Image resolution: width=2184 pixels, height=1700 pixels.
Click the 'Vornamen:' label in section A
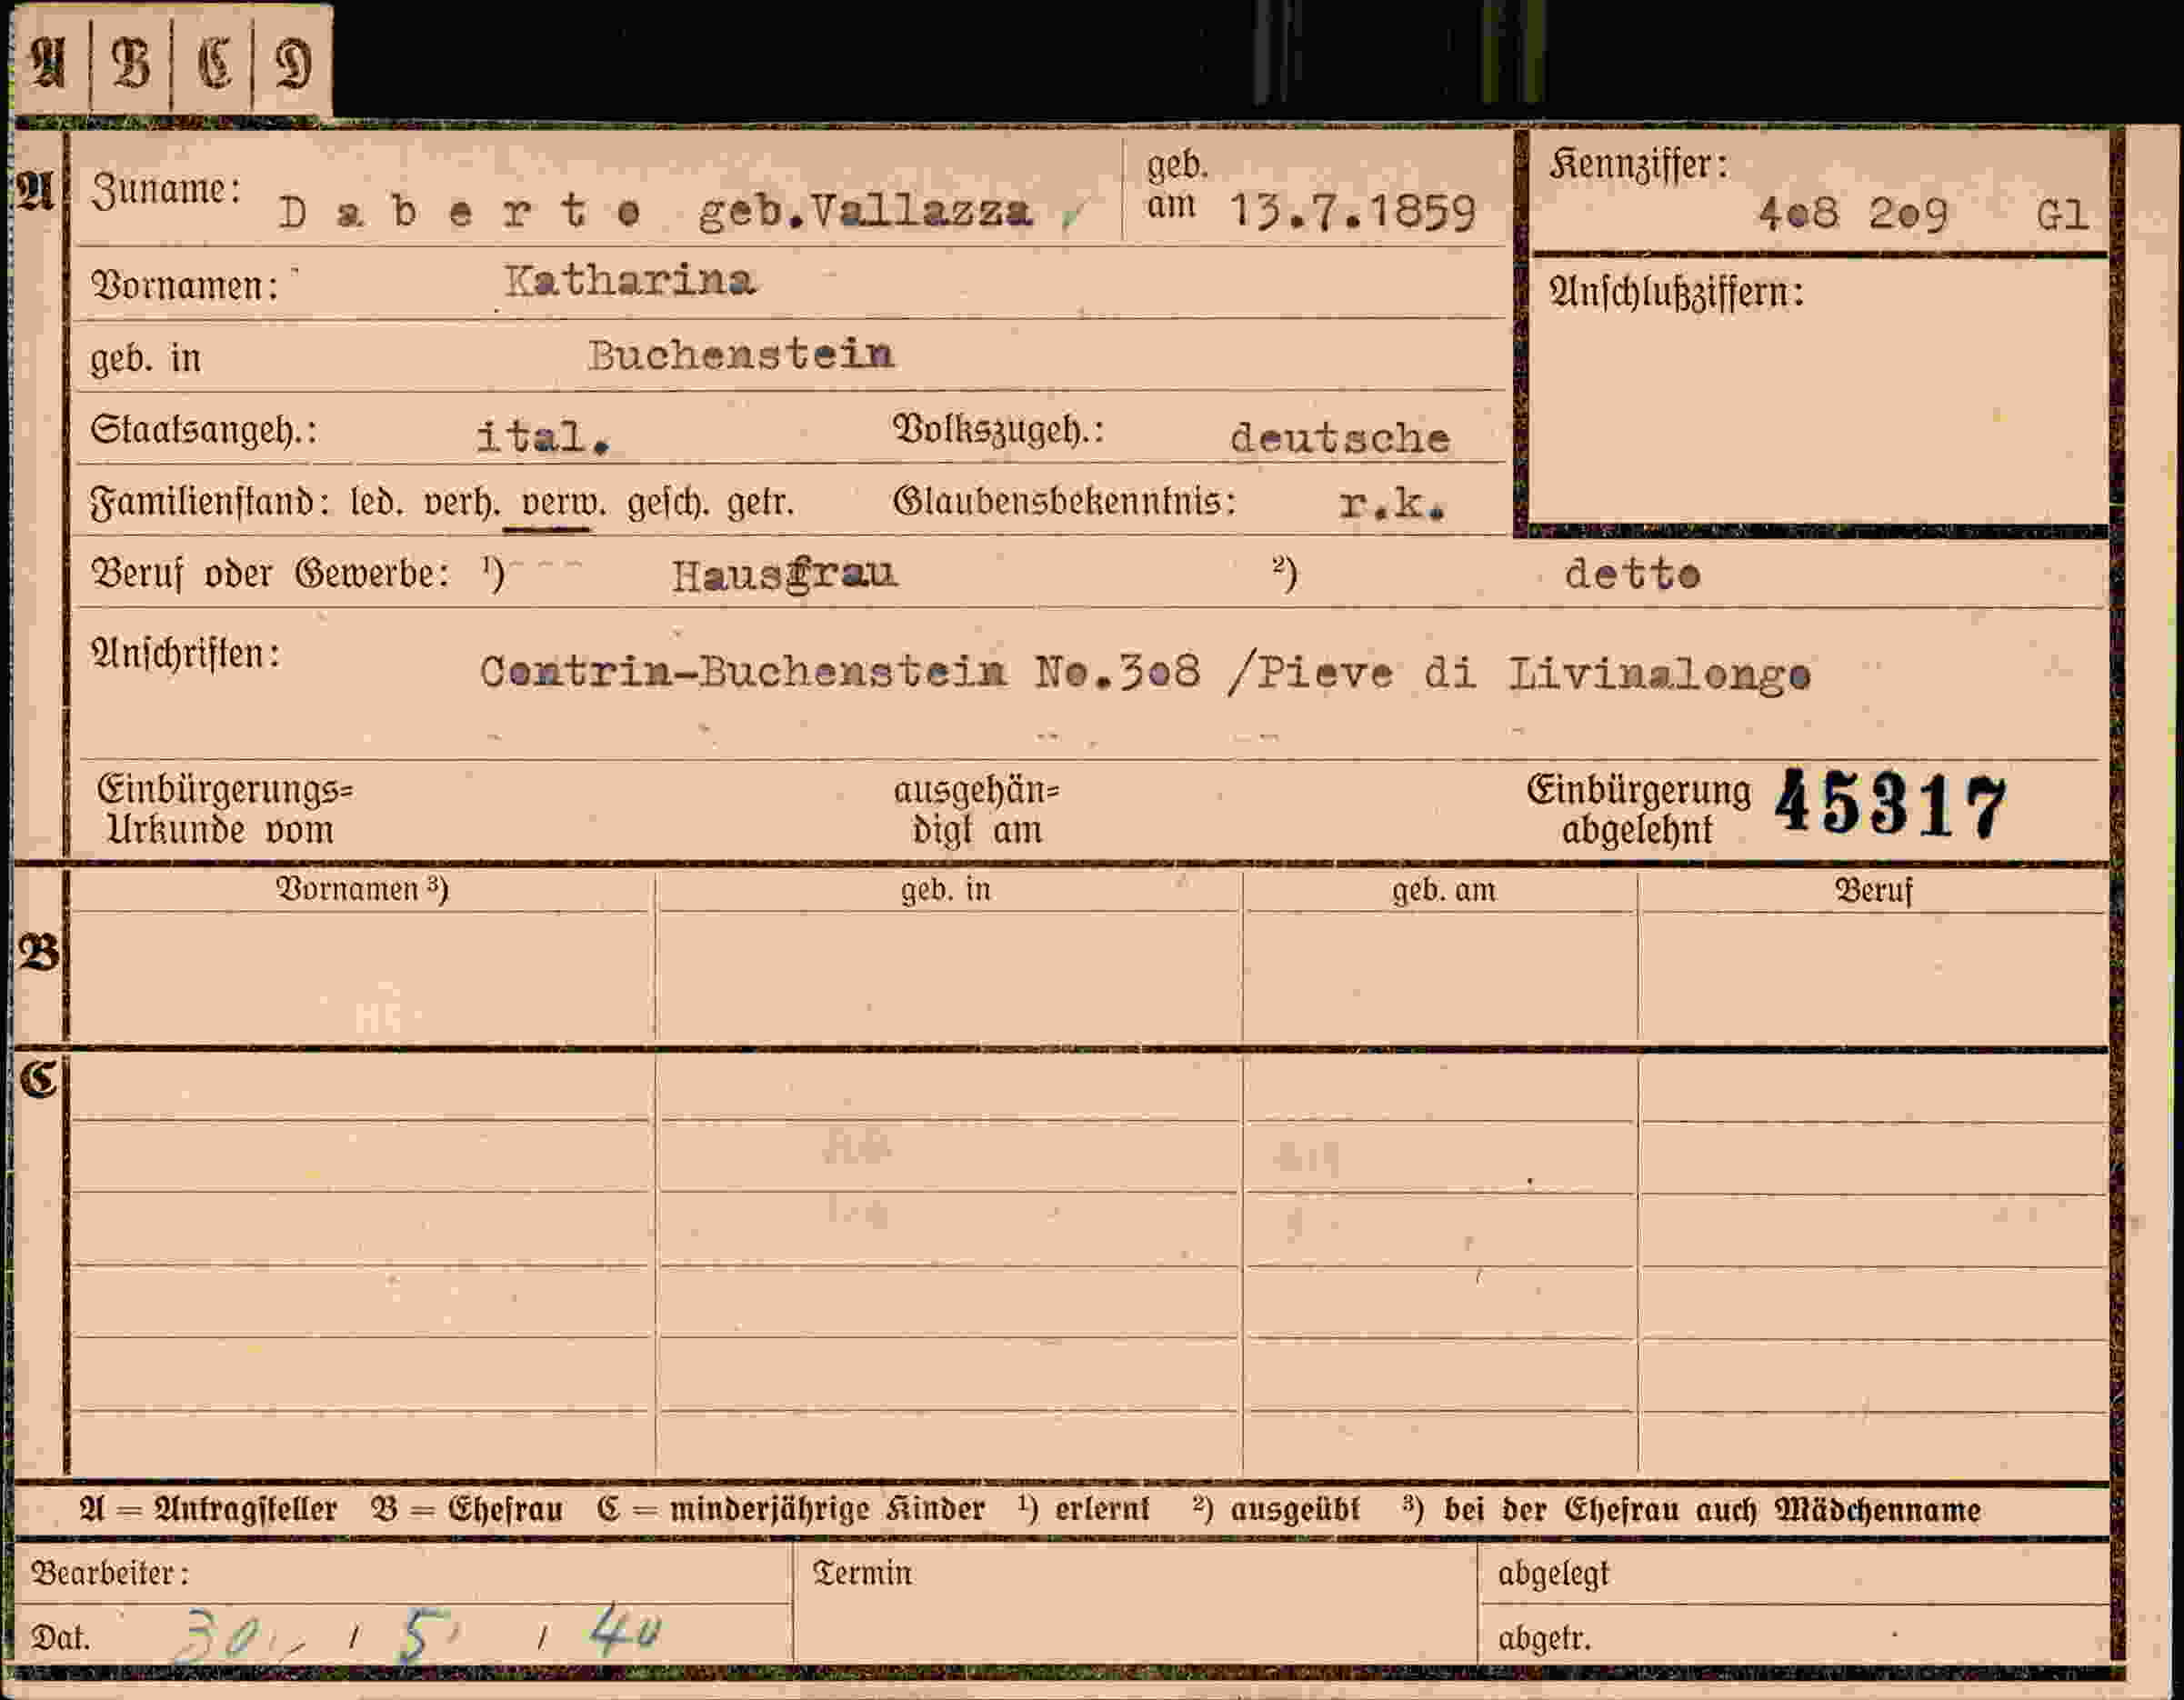185,286
